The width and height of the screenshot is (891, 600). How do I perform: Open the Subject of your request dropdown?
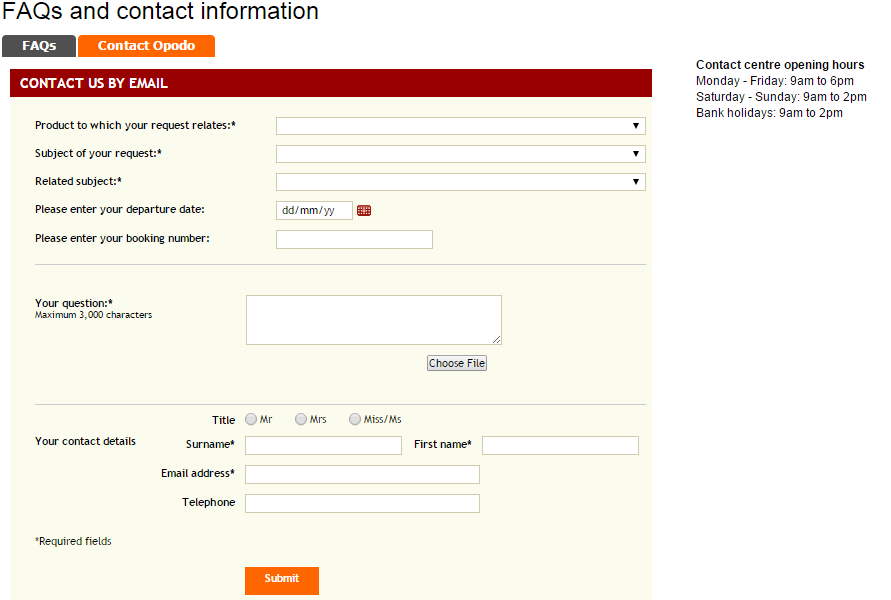460,154
